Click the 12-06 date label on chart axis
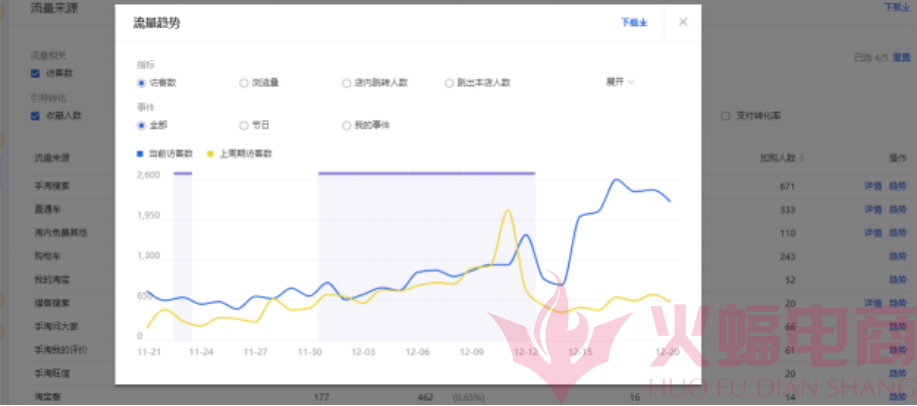 point(417,352)
